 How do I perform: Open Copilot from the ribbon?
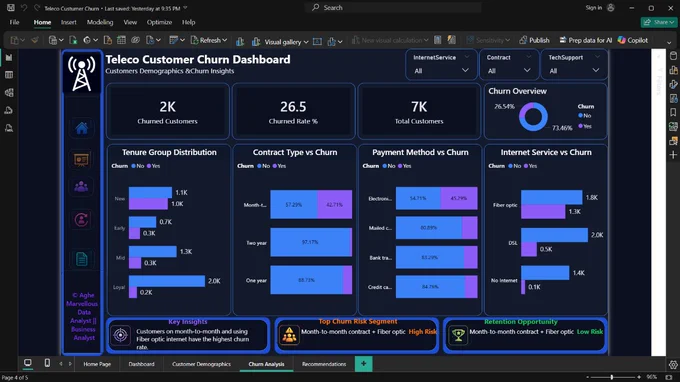point(633,40)
